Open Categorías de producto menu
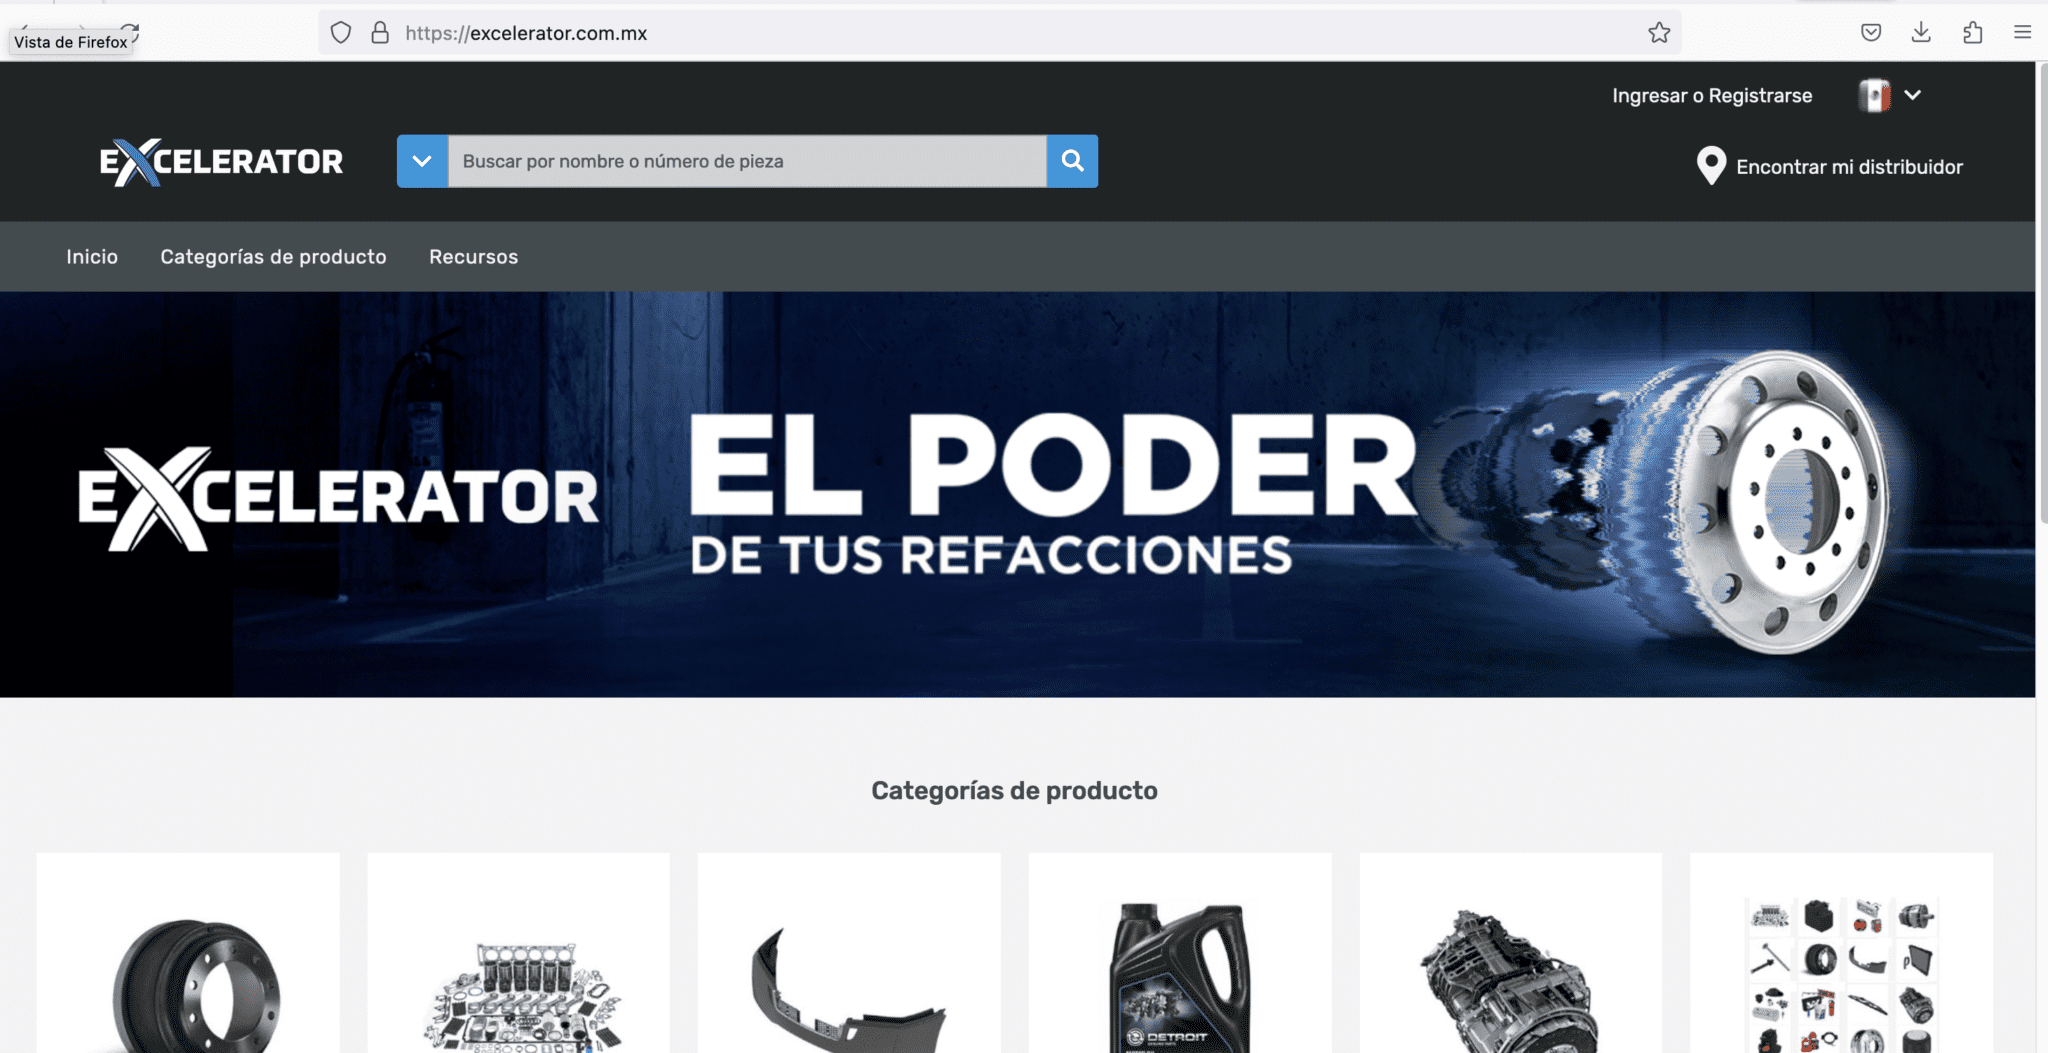This screenshot has height=1053, width=2048. point(273,257)
